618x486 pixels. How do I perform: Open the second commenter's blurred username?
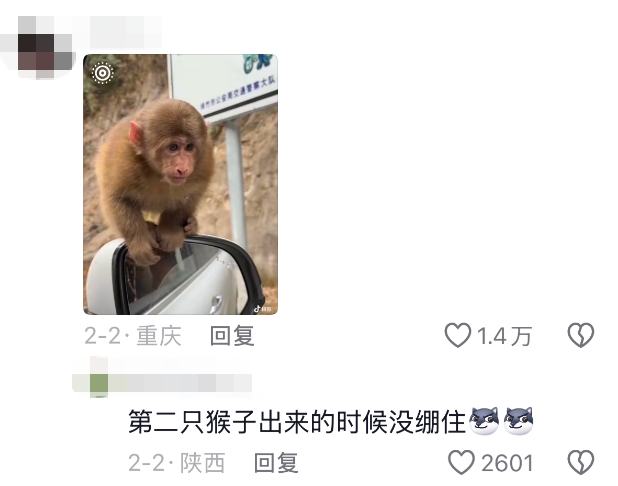click(x=180, y=383)
